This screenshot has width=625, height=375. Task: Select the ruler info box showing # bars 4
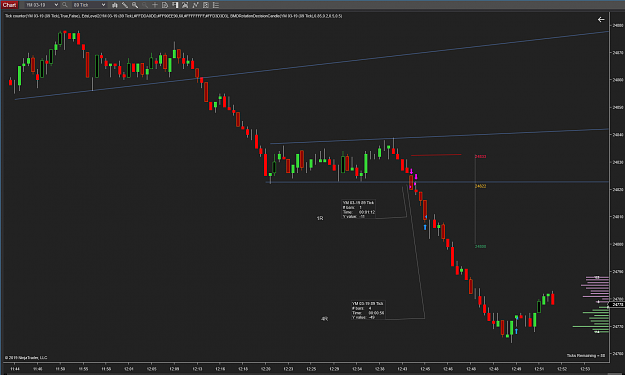(368, 310)
